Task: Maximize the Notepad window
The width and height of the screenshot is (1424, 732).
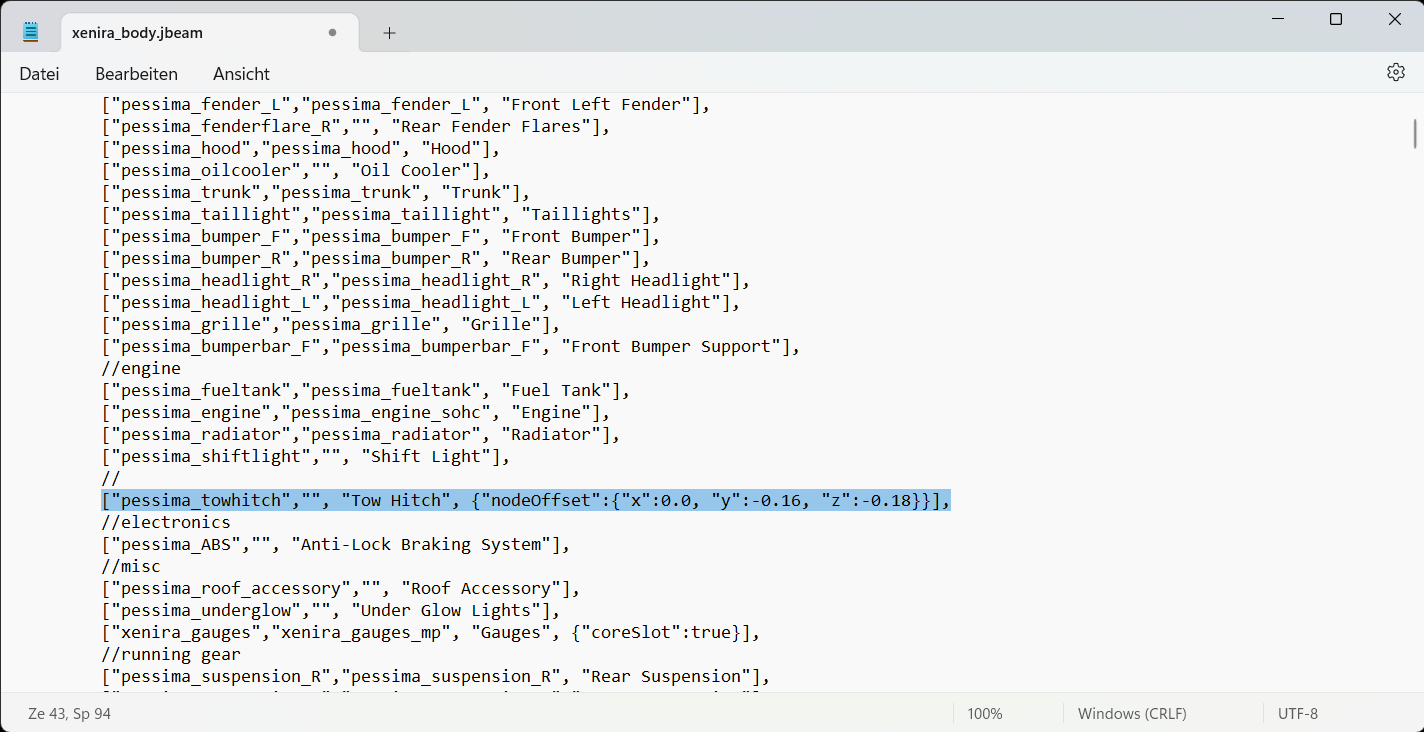Action: click(x=1336, y=19)
